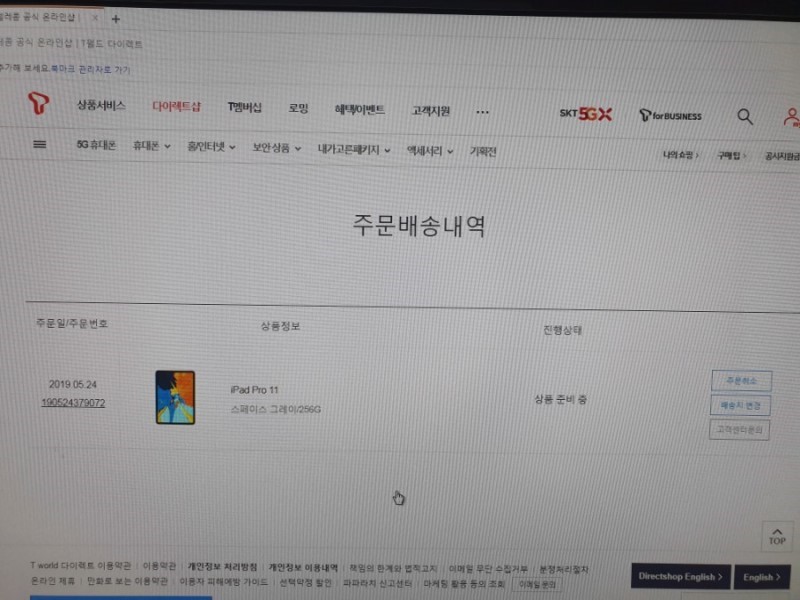
Task: Open 상품서비스 menu
Action: click(x=101, y=106)
